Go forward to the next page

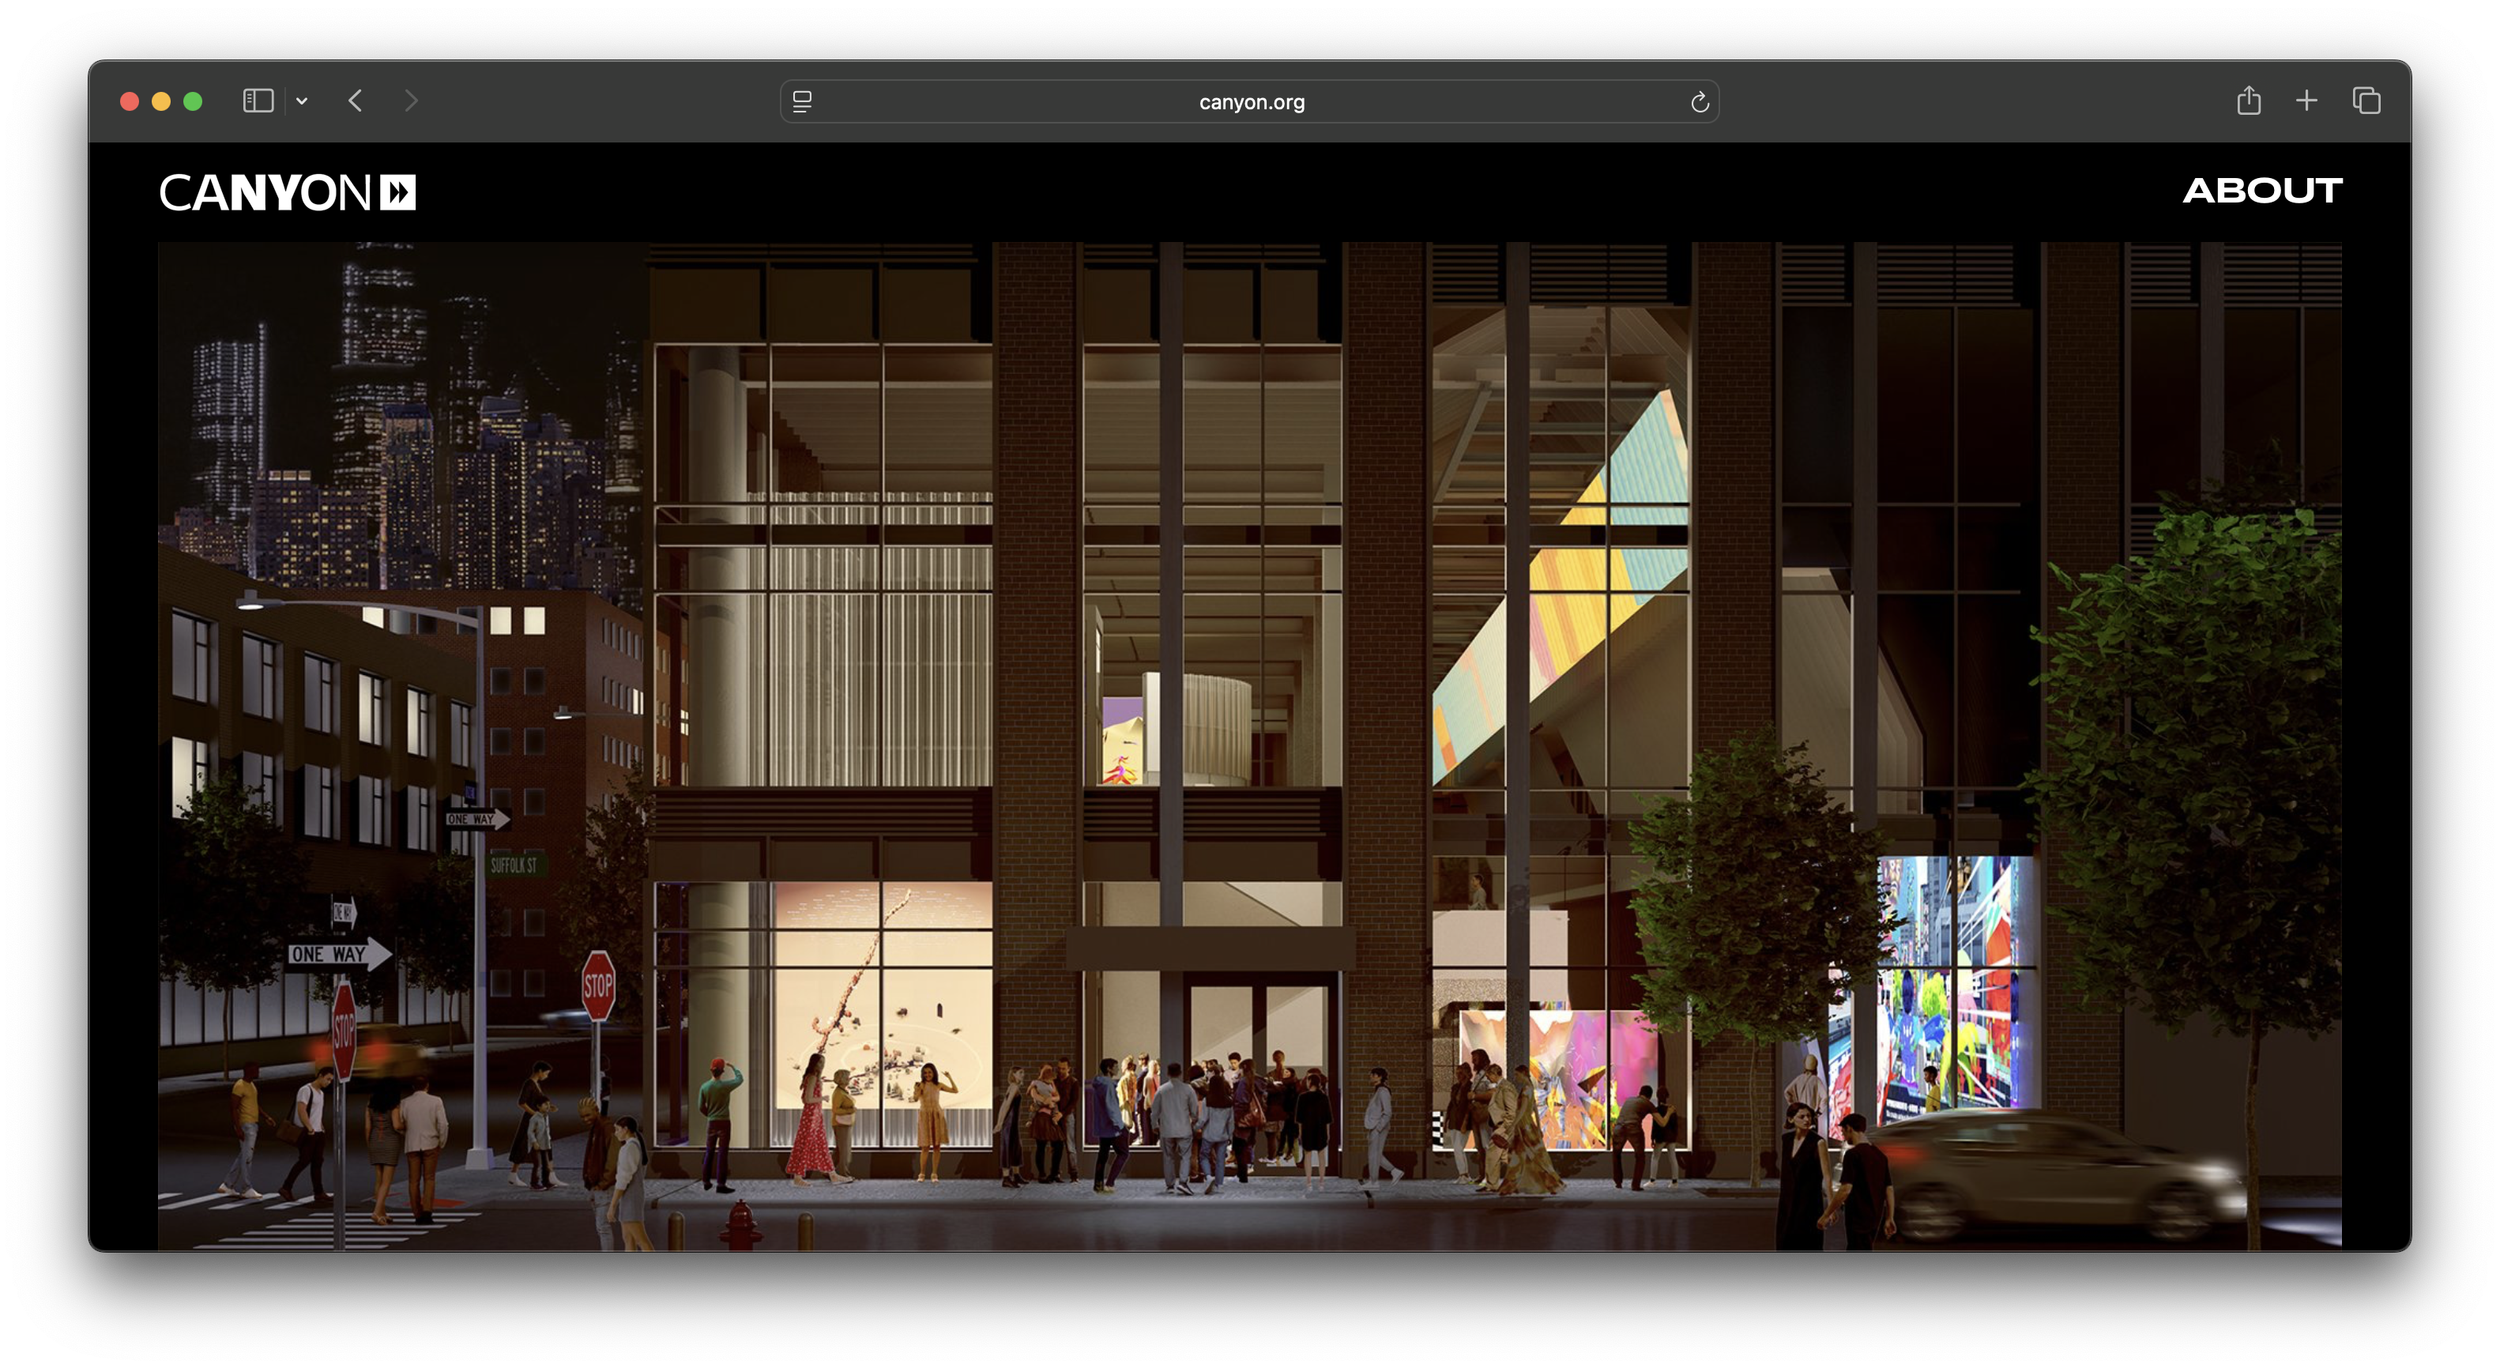(x=410, y=101)
